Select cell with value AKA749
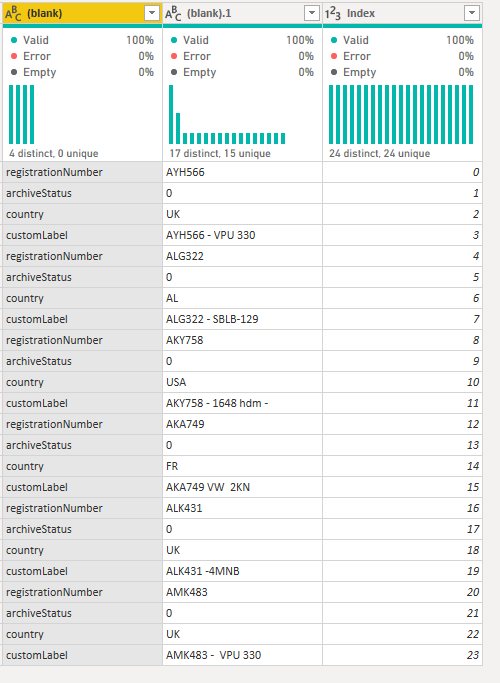 (x=242, y=424)
